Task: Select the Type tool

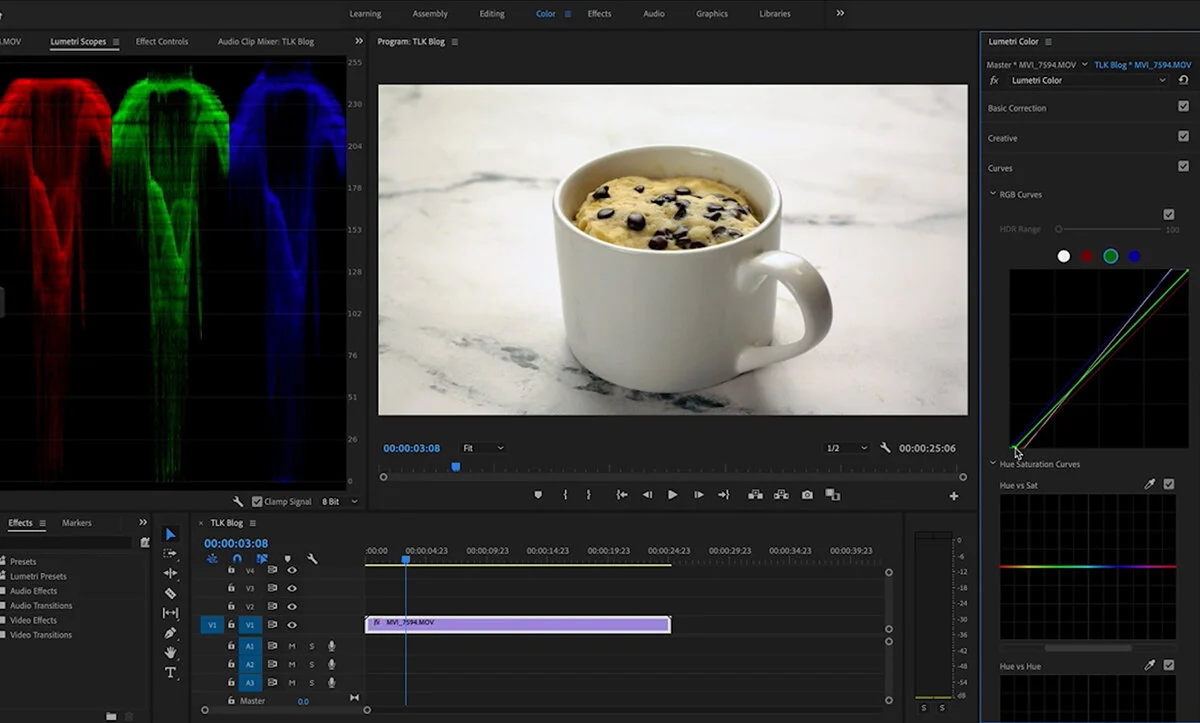Action: [x=170, y=673]
